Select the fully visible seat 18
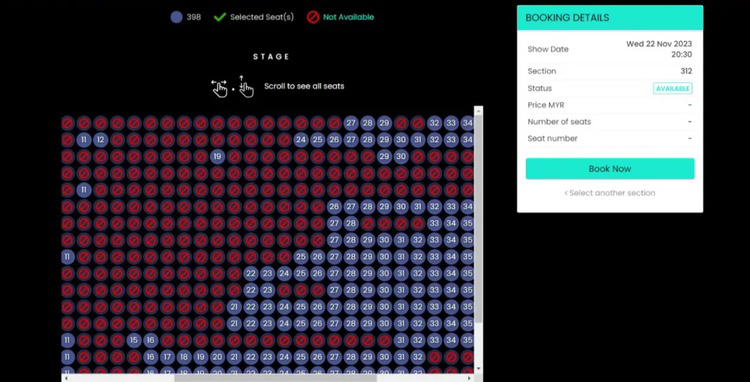Screen dimensions: 750x382 click(x=184, y=357)
